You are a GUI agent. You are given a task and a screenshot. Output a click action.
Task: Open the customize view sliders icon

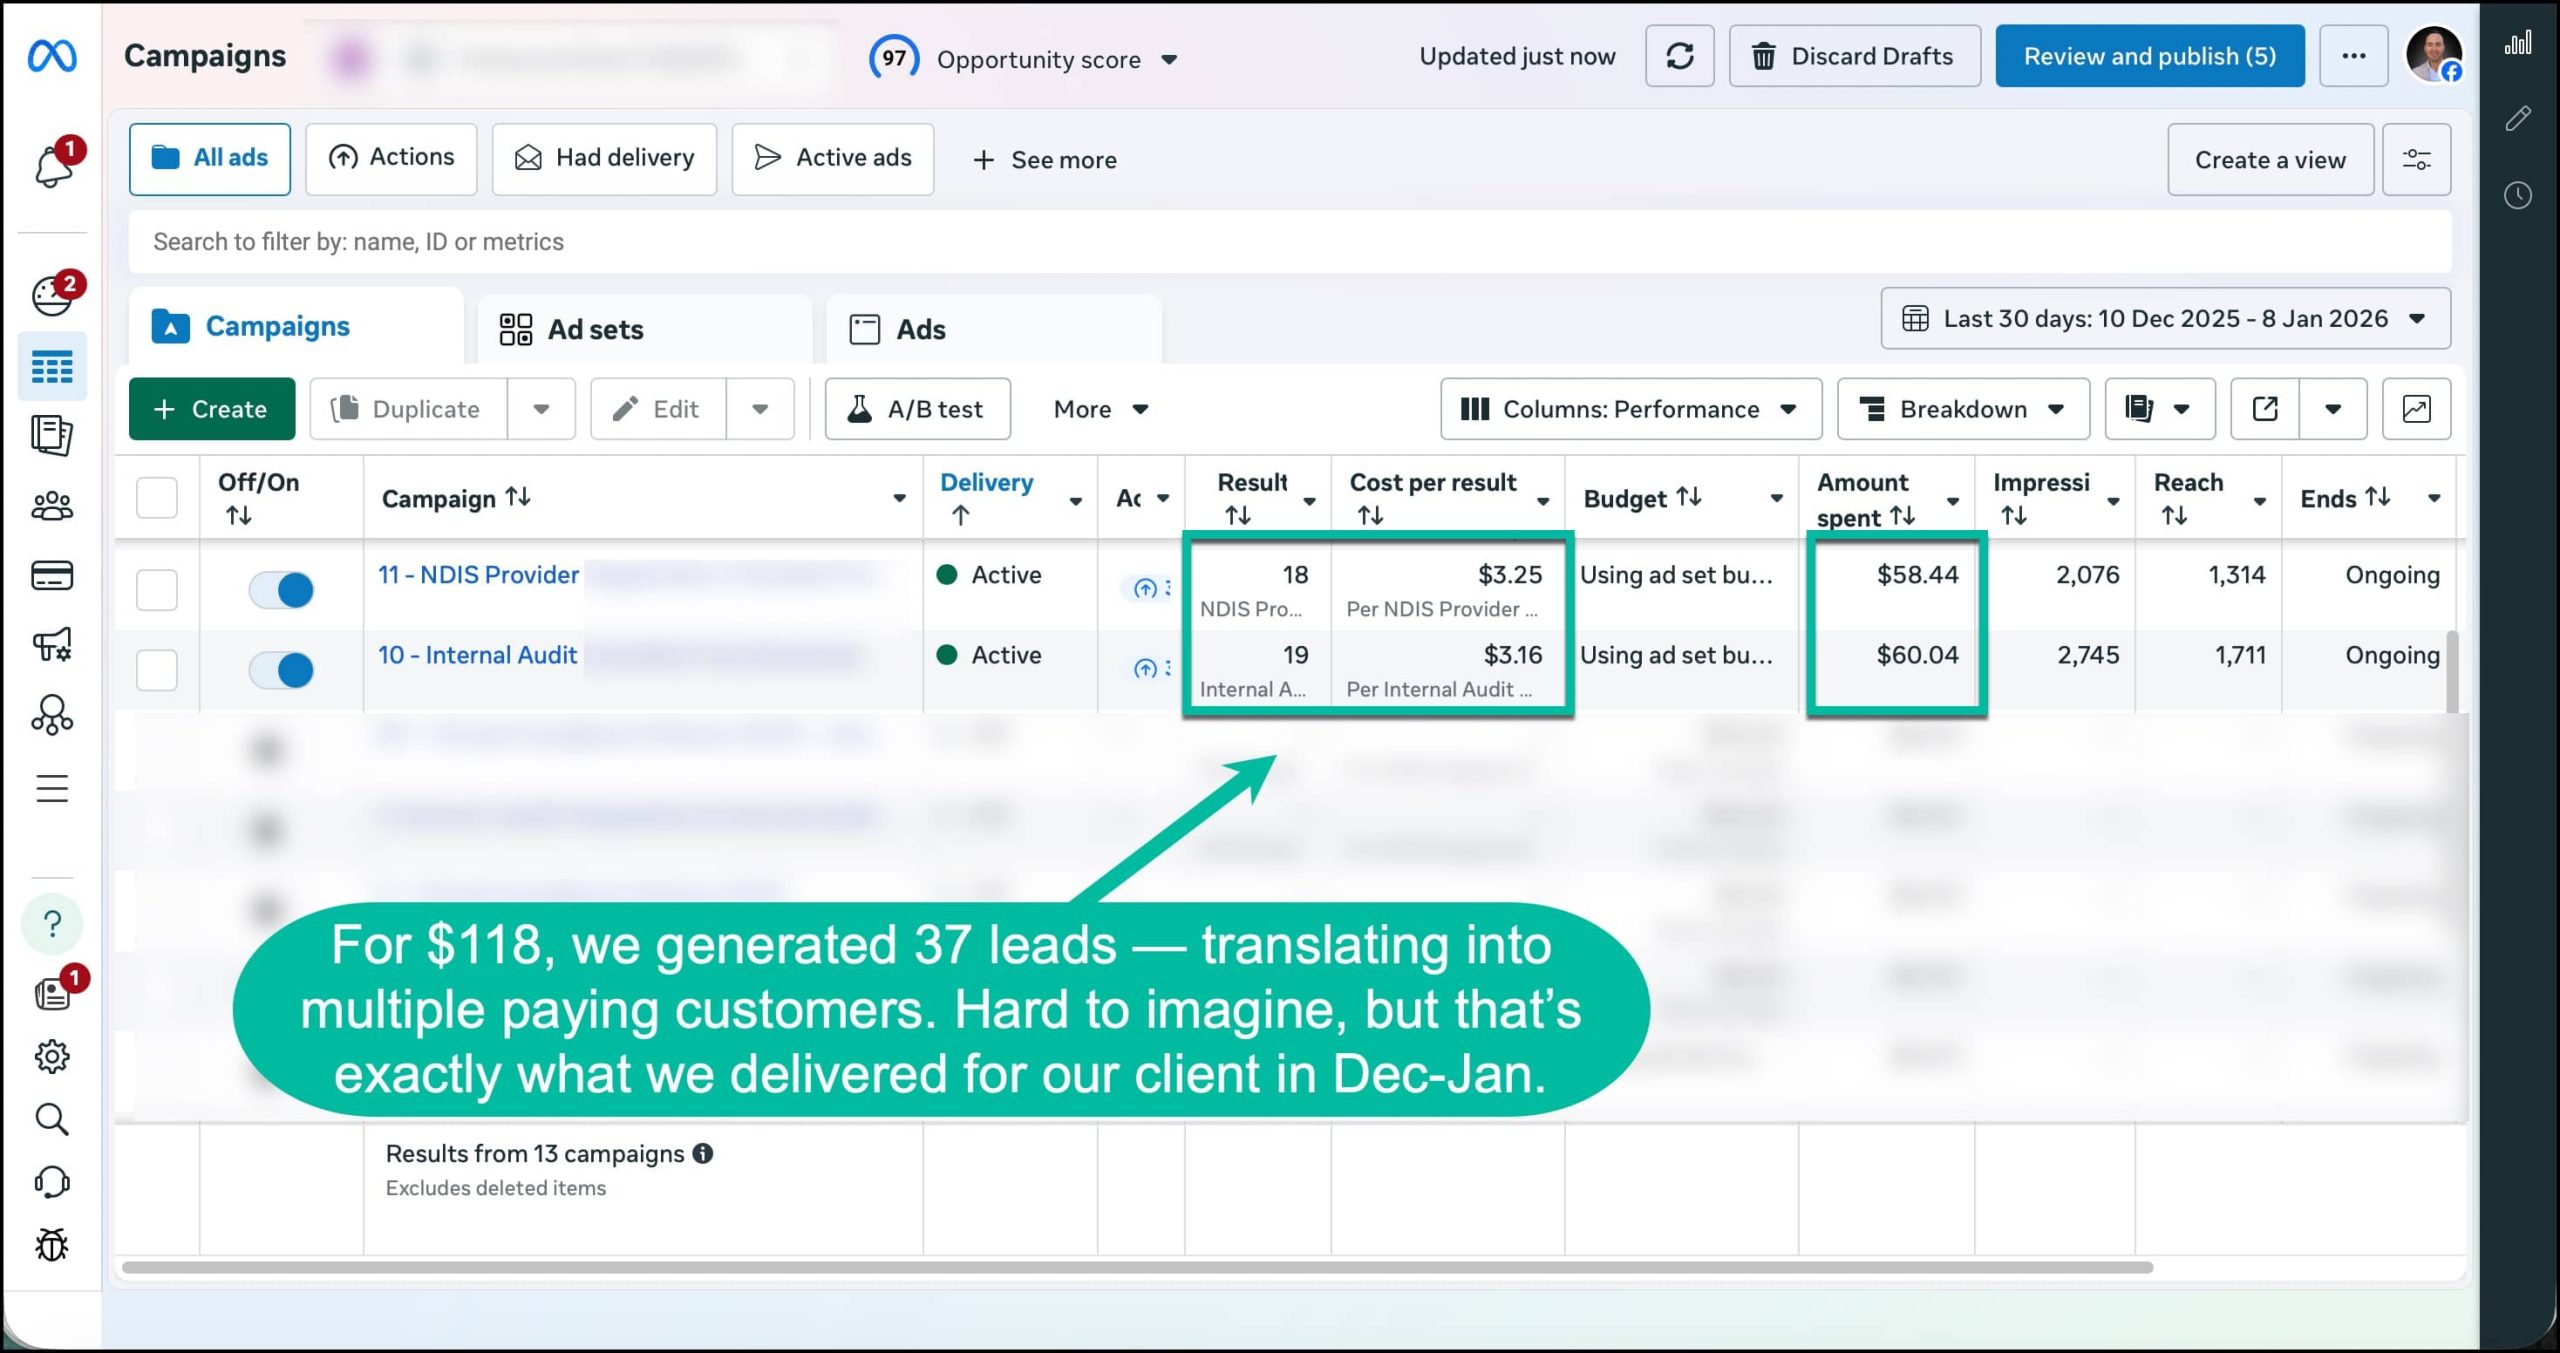click(x=2416, y=160)
